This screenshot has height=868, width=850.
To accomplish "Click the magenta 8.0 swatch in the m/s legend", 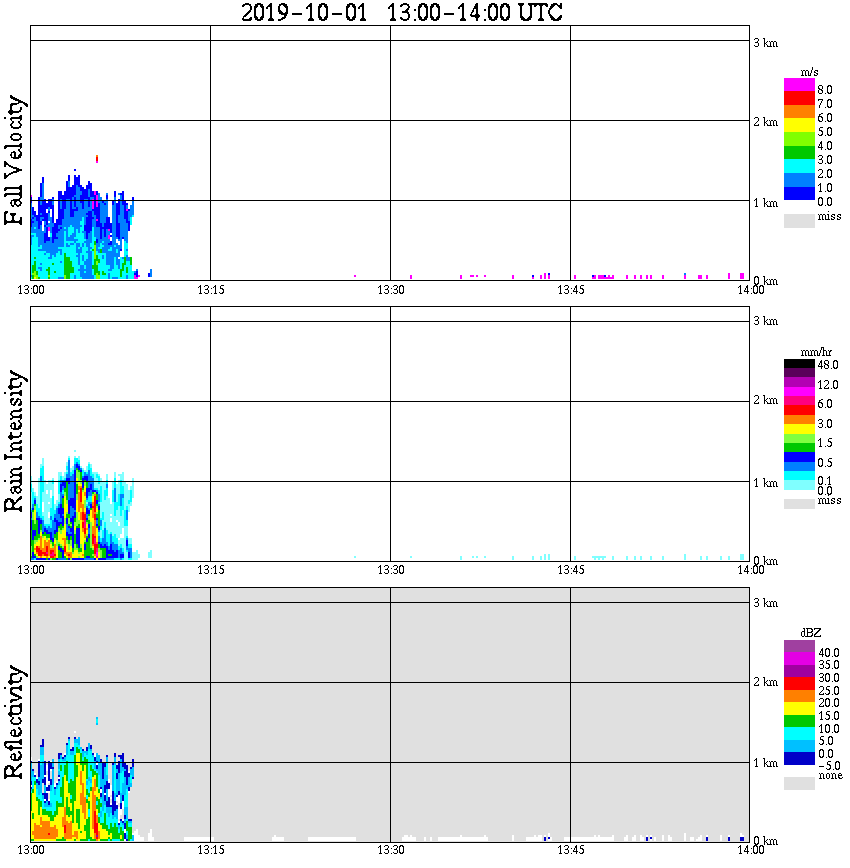I will pyautogui.click(x=799, y=84).
